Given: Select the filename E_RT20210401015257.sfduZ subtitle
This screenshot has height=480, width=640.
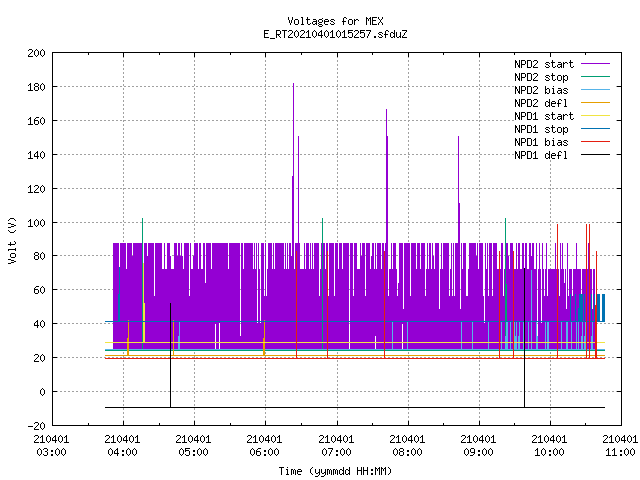Looking at the screenshot, I should (x=335, y=34).
